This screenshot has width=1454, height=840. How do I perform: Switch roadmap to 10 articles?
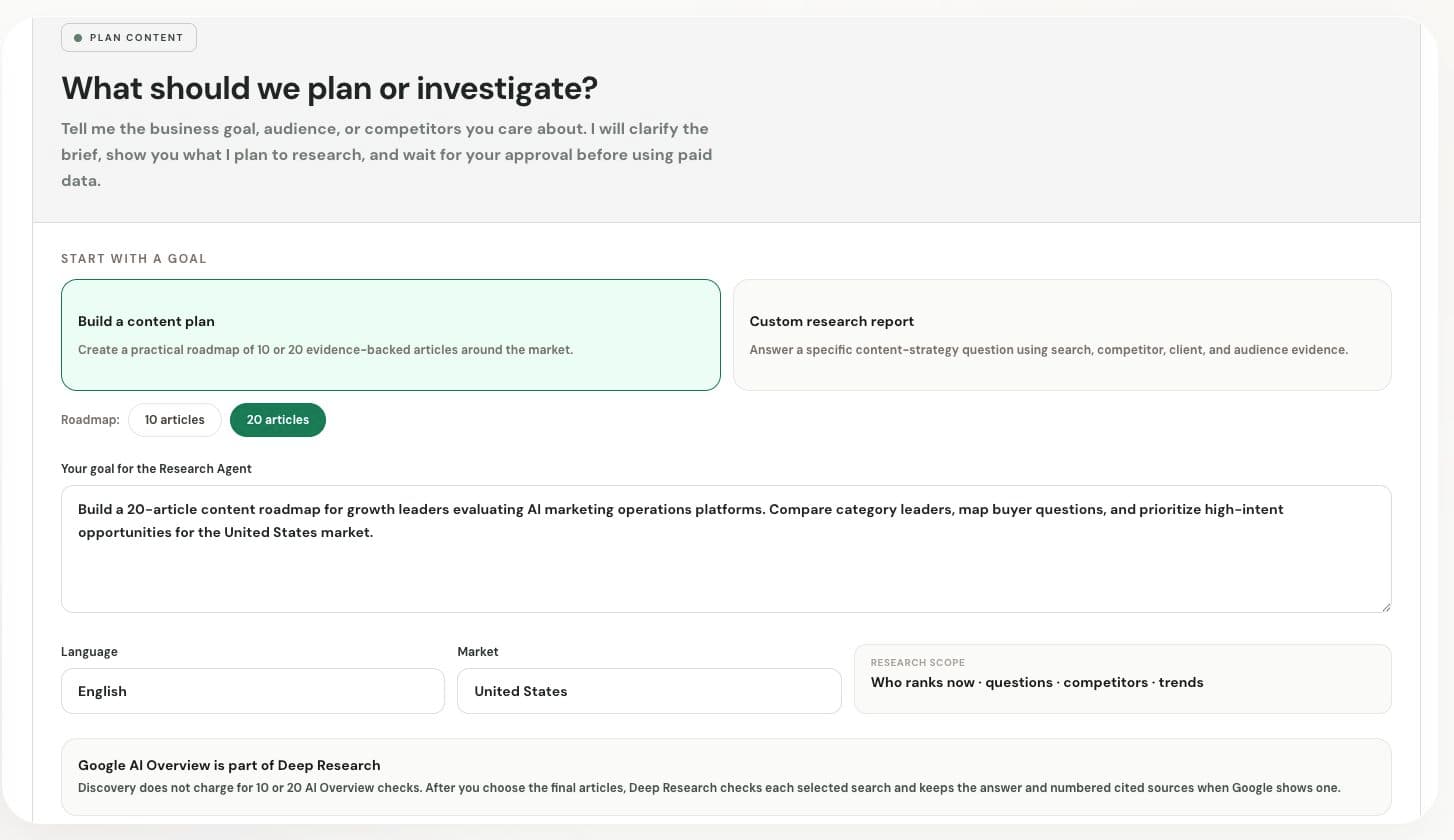pos(174,420)
